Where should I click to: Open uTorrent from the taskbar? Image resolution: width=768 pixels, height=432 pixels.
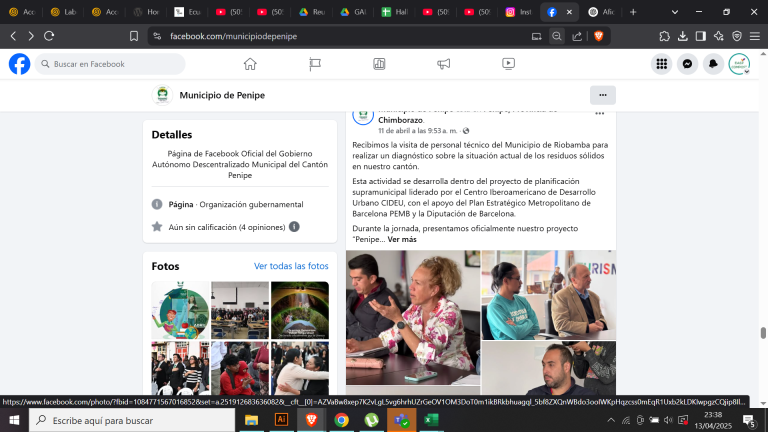pos(371,420)
